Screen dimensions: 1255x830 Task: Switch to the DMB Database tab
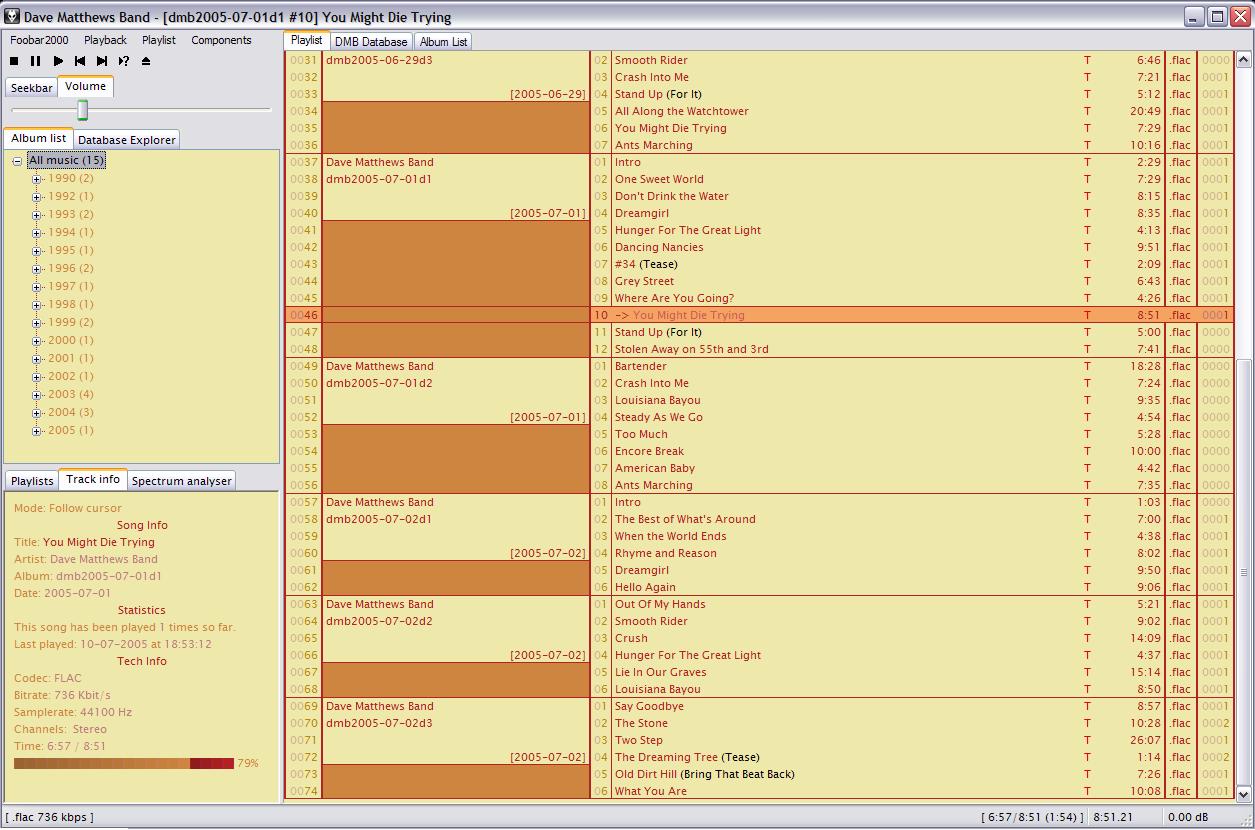pos(370,42)
